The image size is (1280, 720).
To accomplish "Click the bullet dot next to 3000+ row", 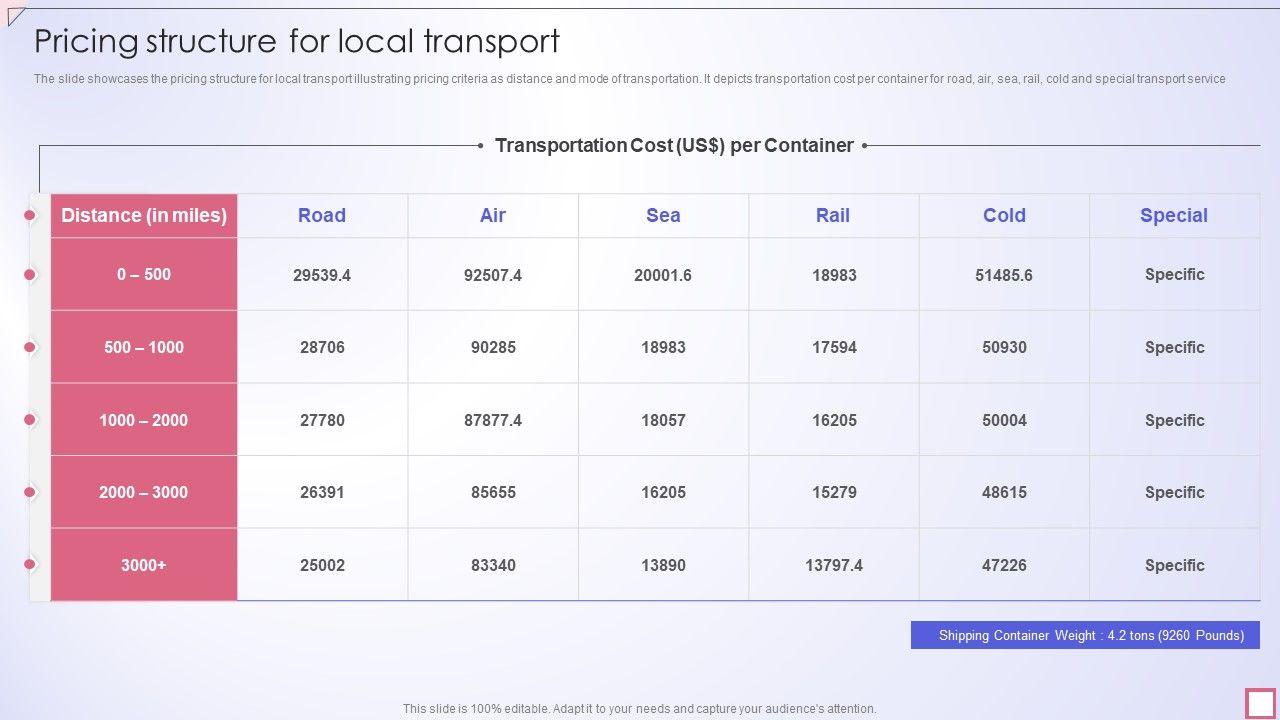I will point(30,565).
